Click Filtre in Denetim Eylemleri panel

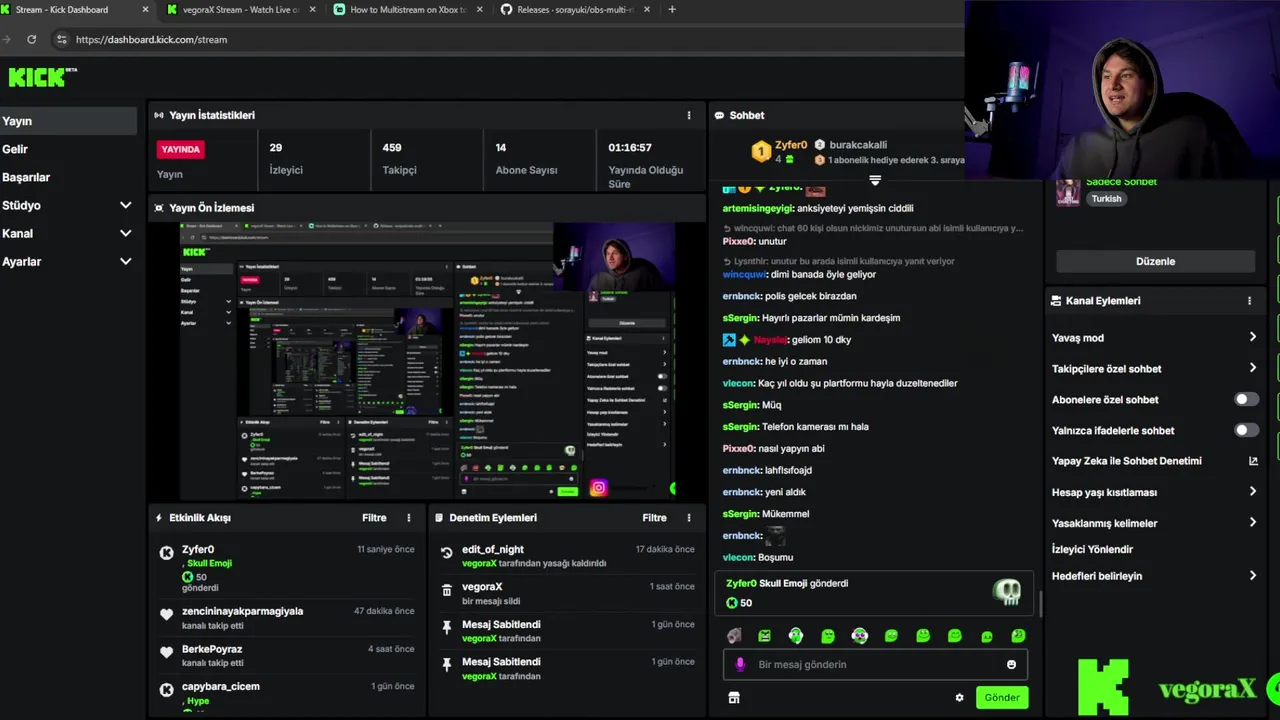pyautogui.click(x=654, y=518)
